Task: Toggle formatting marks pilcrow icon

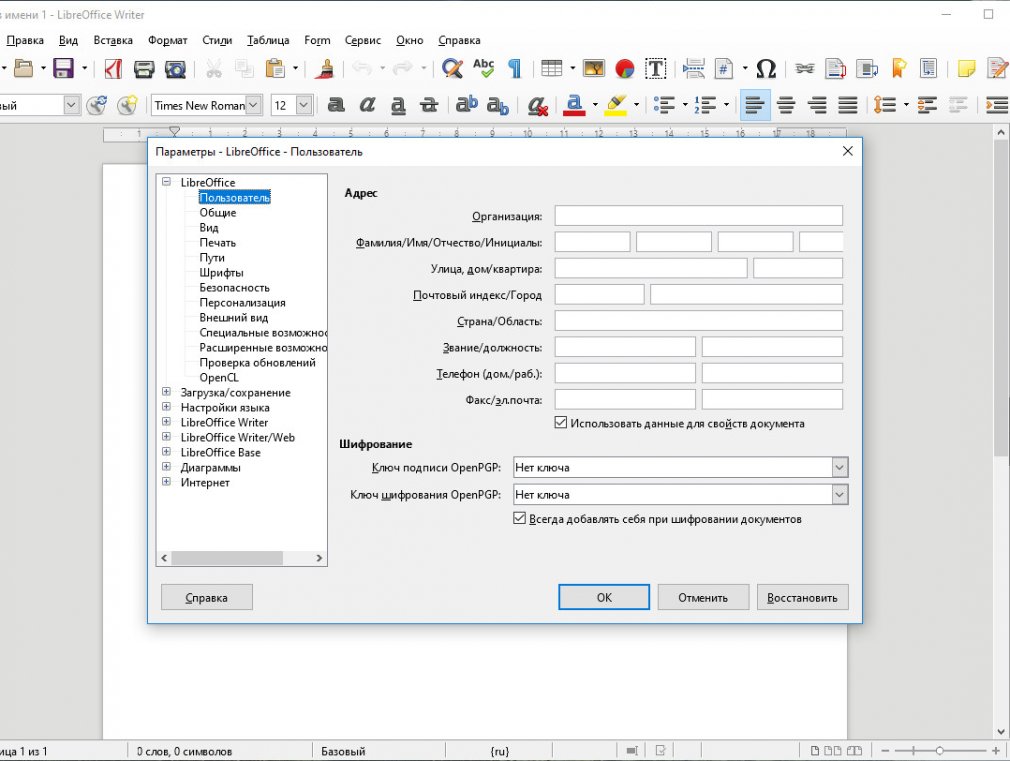Action: tap(514, 68)
